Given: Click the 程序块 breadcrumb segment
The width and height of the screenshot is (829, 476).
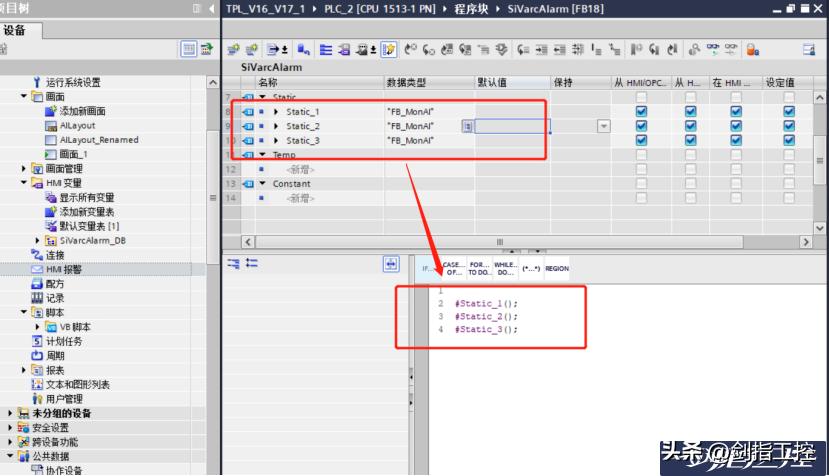Looking at the screenshot, I should (471, 8).
